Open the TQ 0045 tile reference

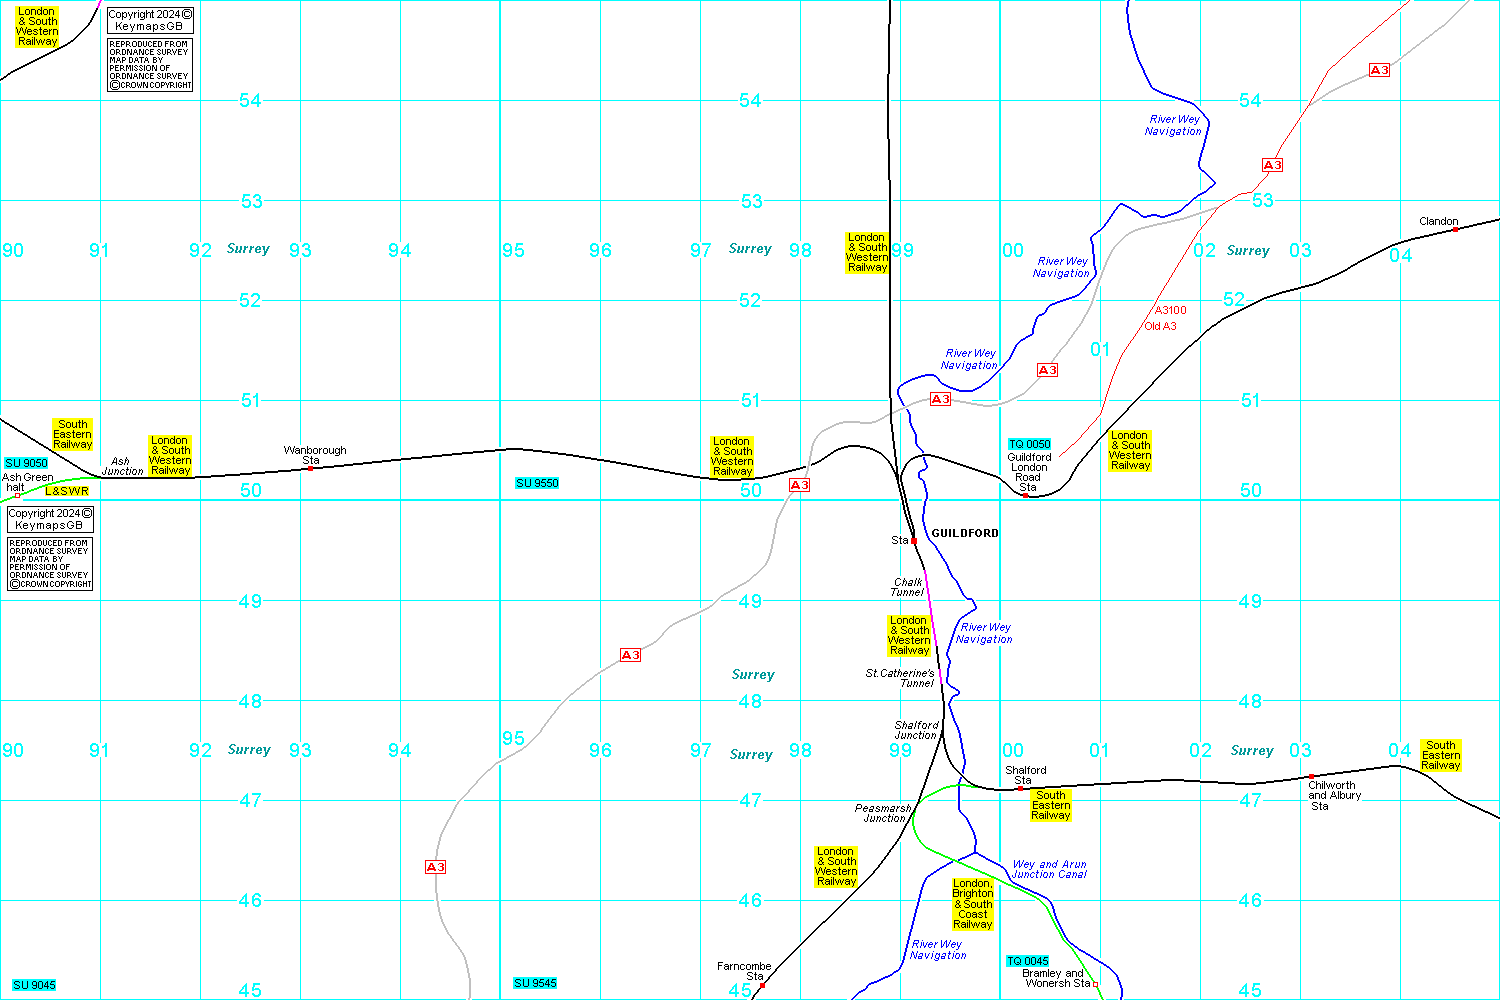click(x=1028, y=961)
